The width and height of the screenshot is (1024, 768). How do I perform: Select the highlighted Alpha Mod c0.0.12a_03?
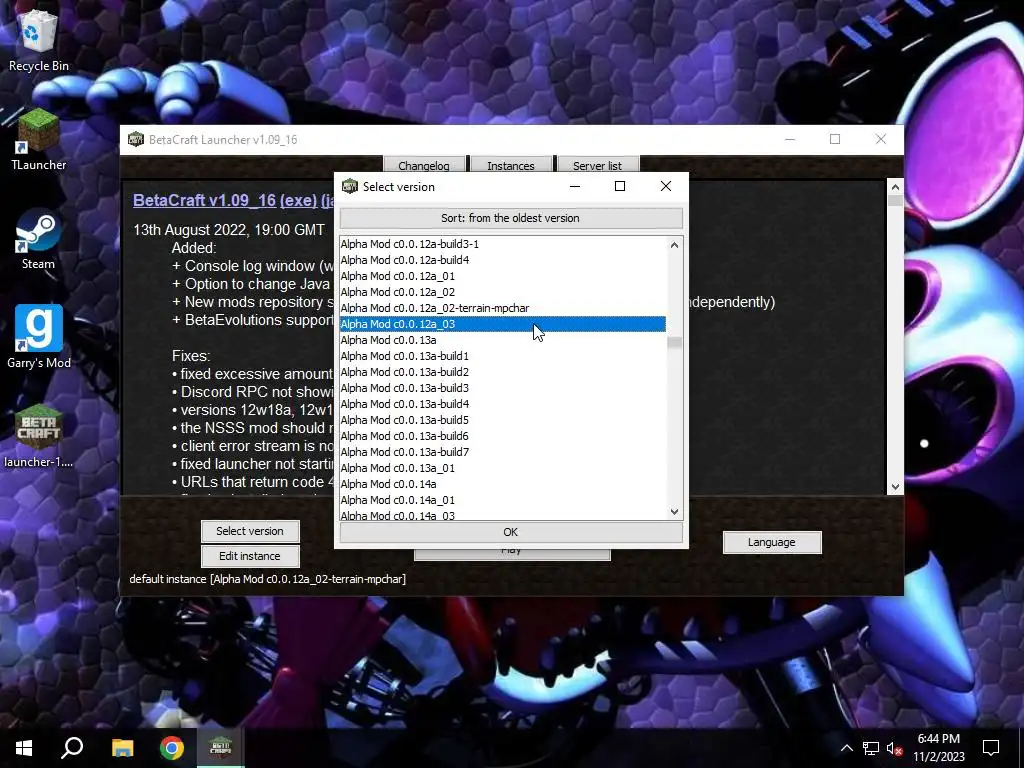click(x=502, y=324)
